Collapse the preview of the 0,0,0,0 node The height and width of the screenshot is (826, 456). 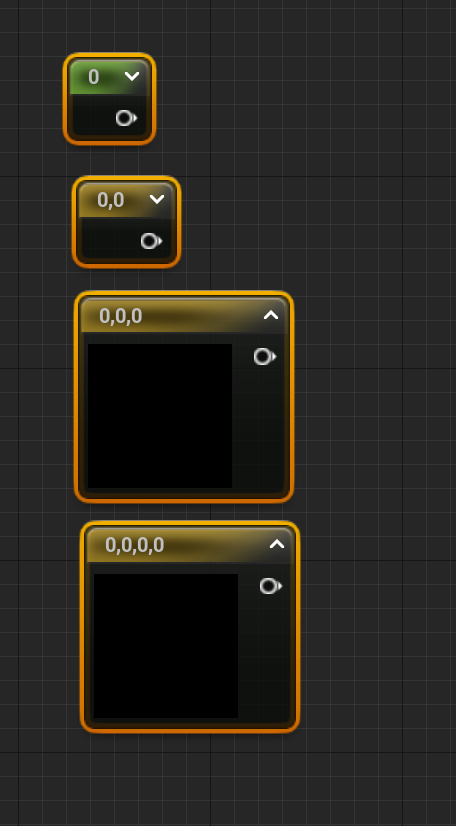tap(277, 544)
